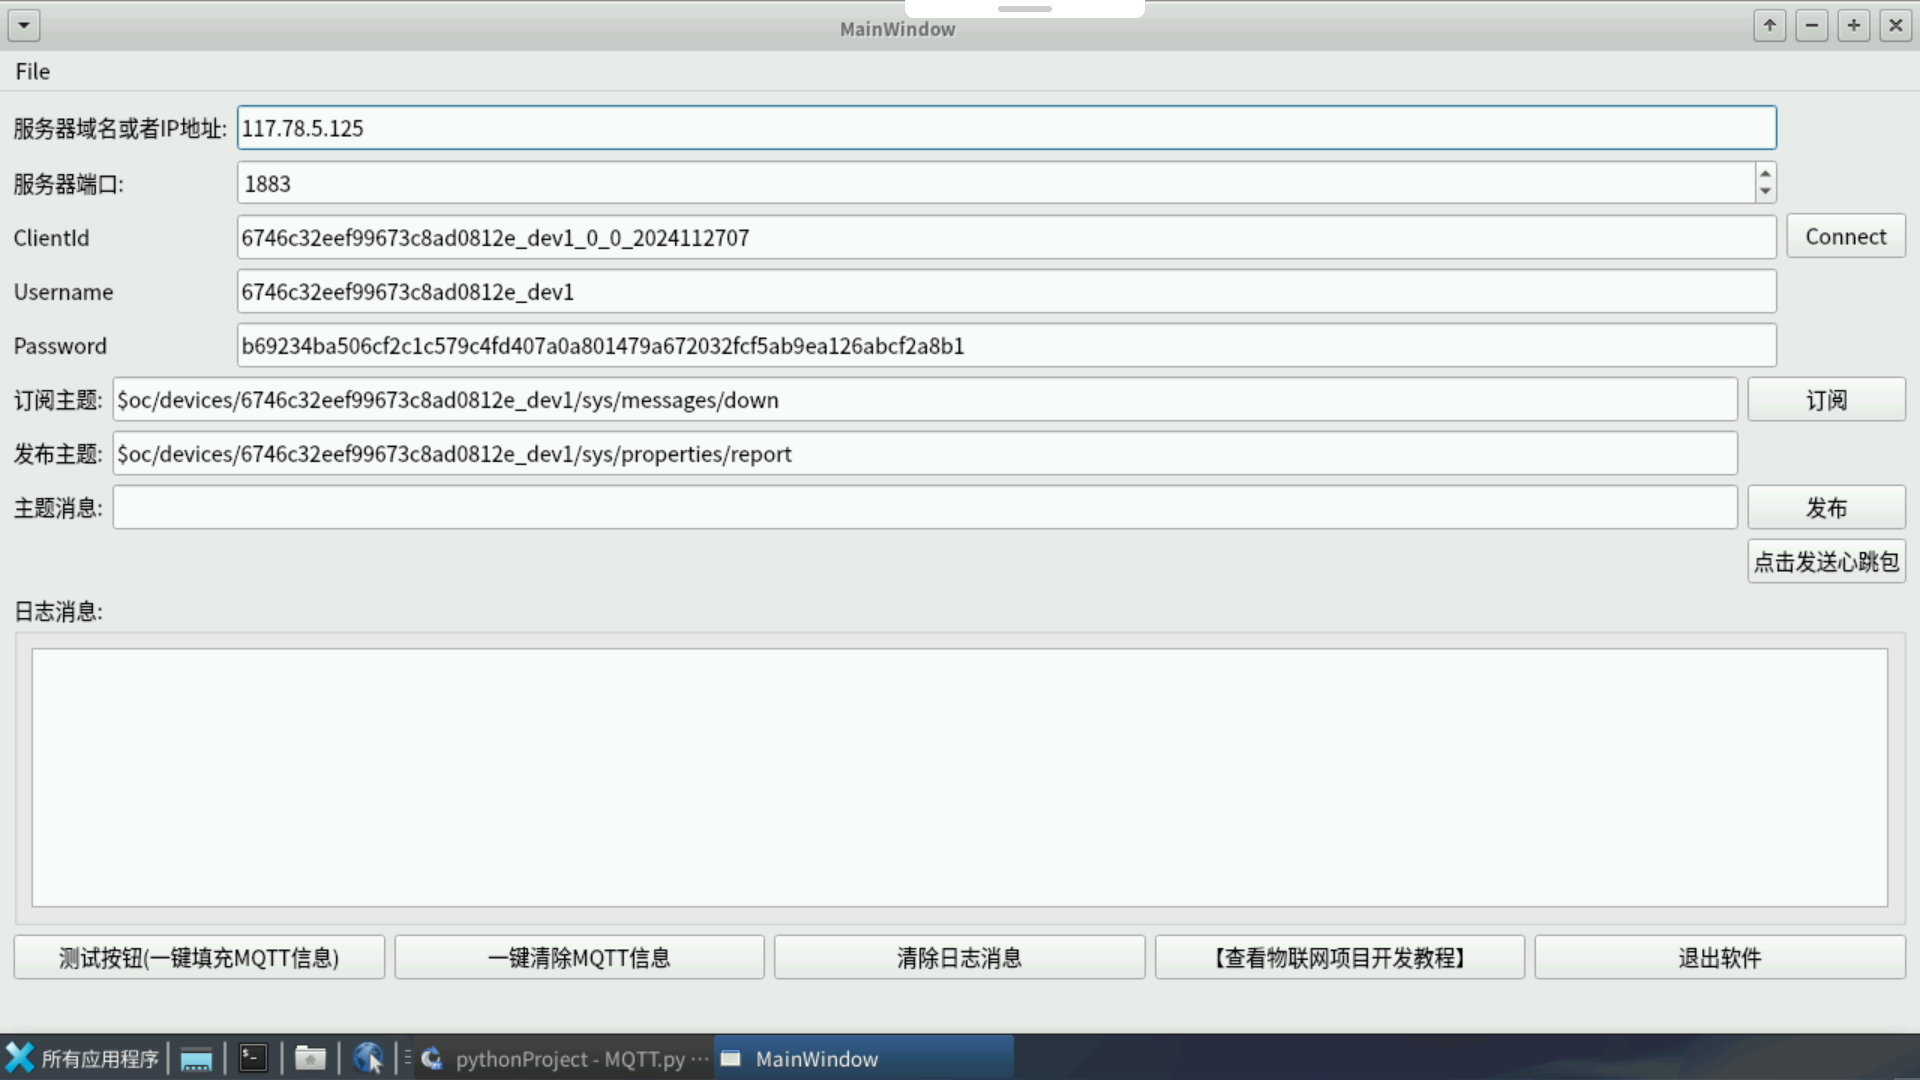Open the window menu dropdown at top-left
This screenshot has height=1080, width=1920.
[x=24, y=26]
